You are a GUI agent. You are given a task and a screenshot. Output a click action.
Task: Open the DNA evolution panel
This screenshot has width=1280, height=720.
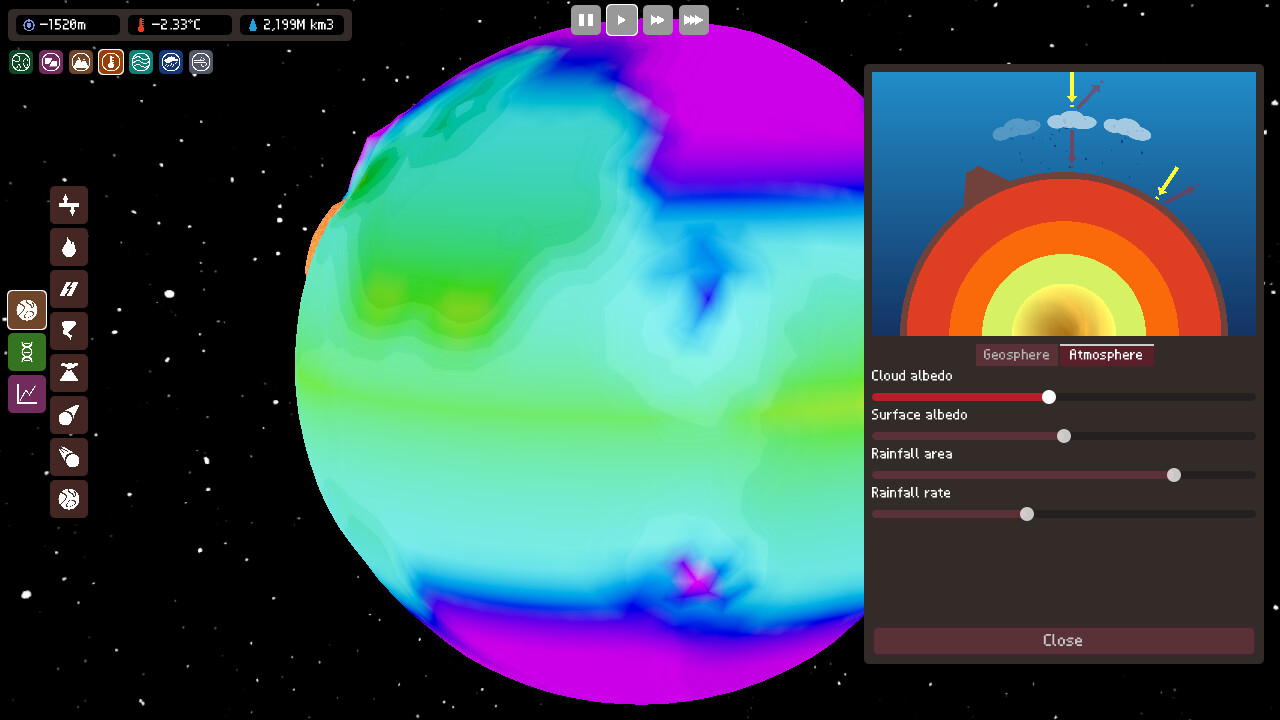(26, 351)
